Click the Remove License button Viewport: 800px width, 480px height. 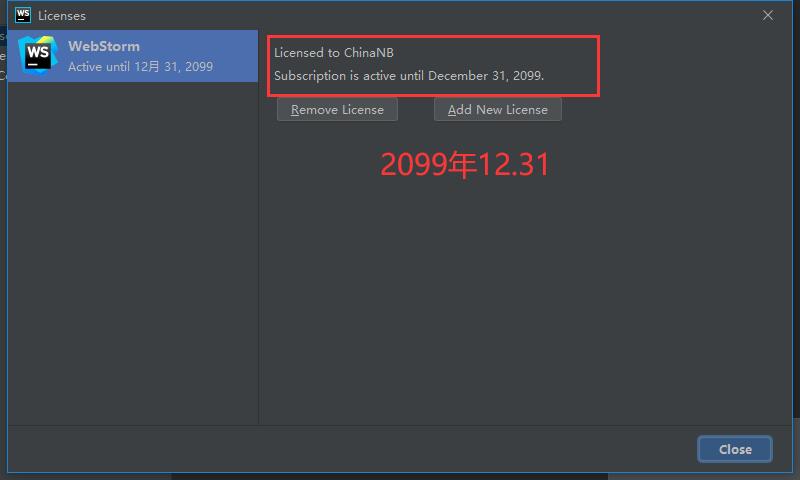(337, 110)
